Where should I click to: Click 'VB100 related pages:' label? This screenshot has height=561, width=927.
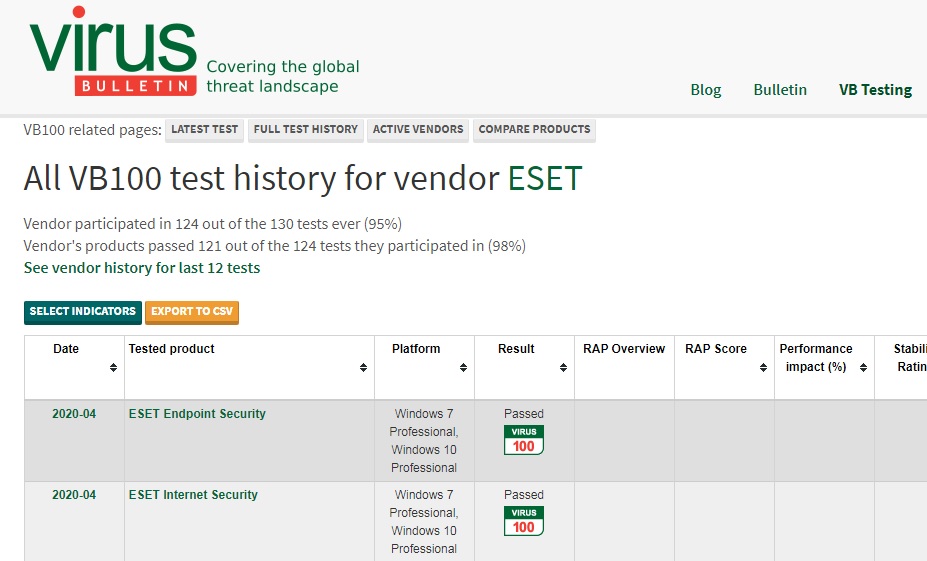click(x=92, y=130)
